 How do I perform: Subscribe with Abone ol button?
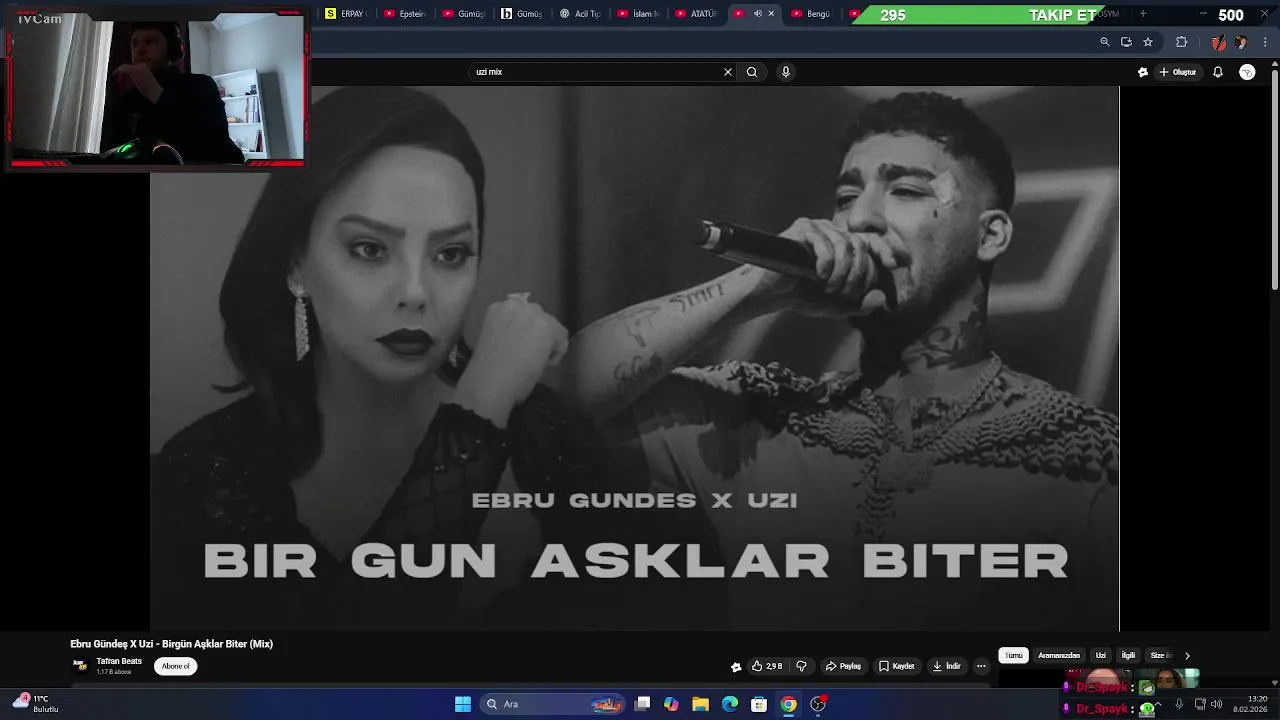click(176, 666)
